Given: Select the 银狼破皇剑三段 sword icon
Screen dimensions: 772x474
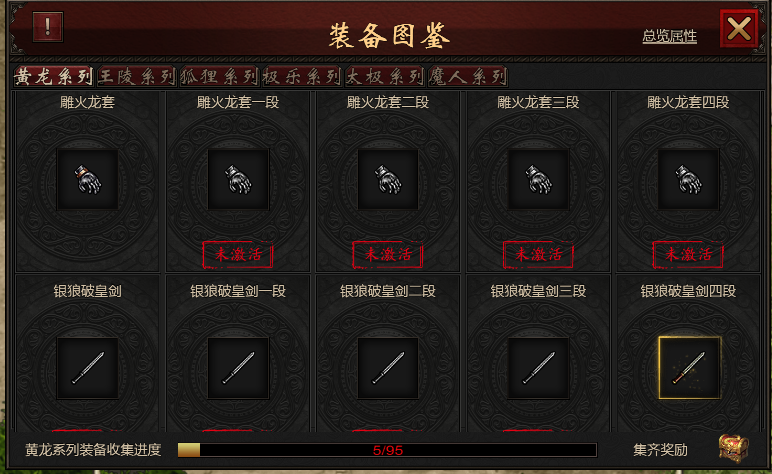Looking at the screenshot, I should coord(538,368).
